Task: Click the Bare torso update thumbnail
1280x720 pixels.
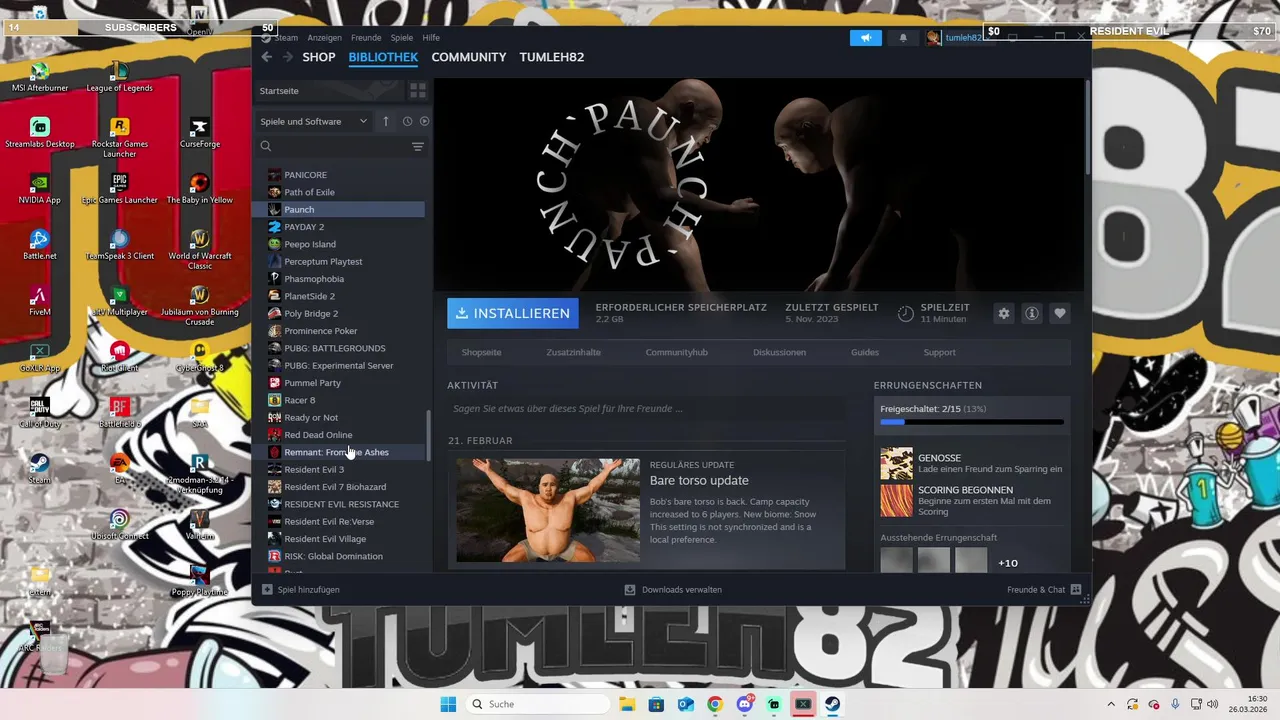Action: point(548,510)
